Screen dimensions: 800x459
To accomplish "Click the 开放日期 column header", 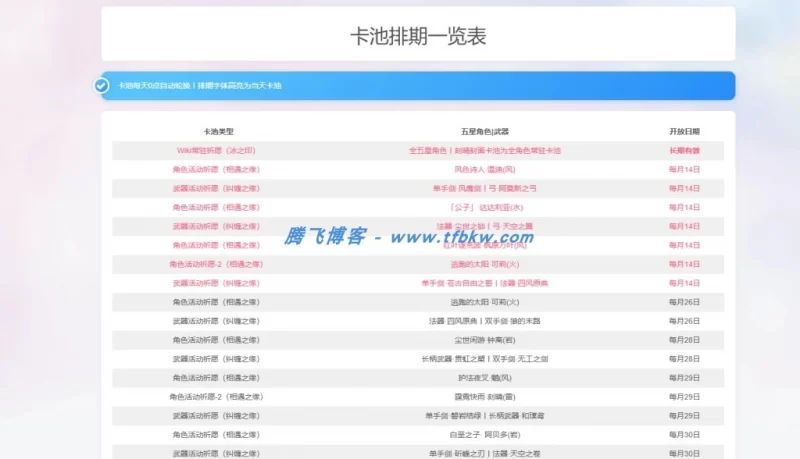I will tap(684, 132).
